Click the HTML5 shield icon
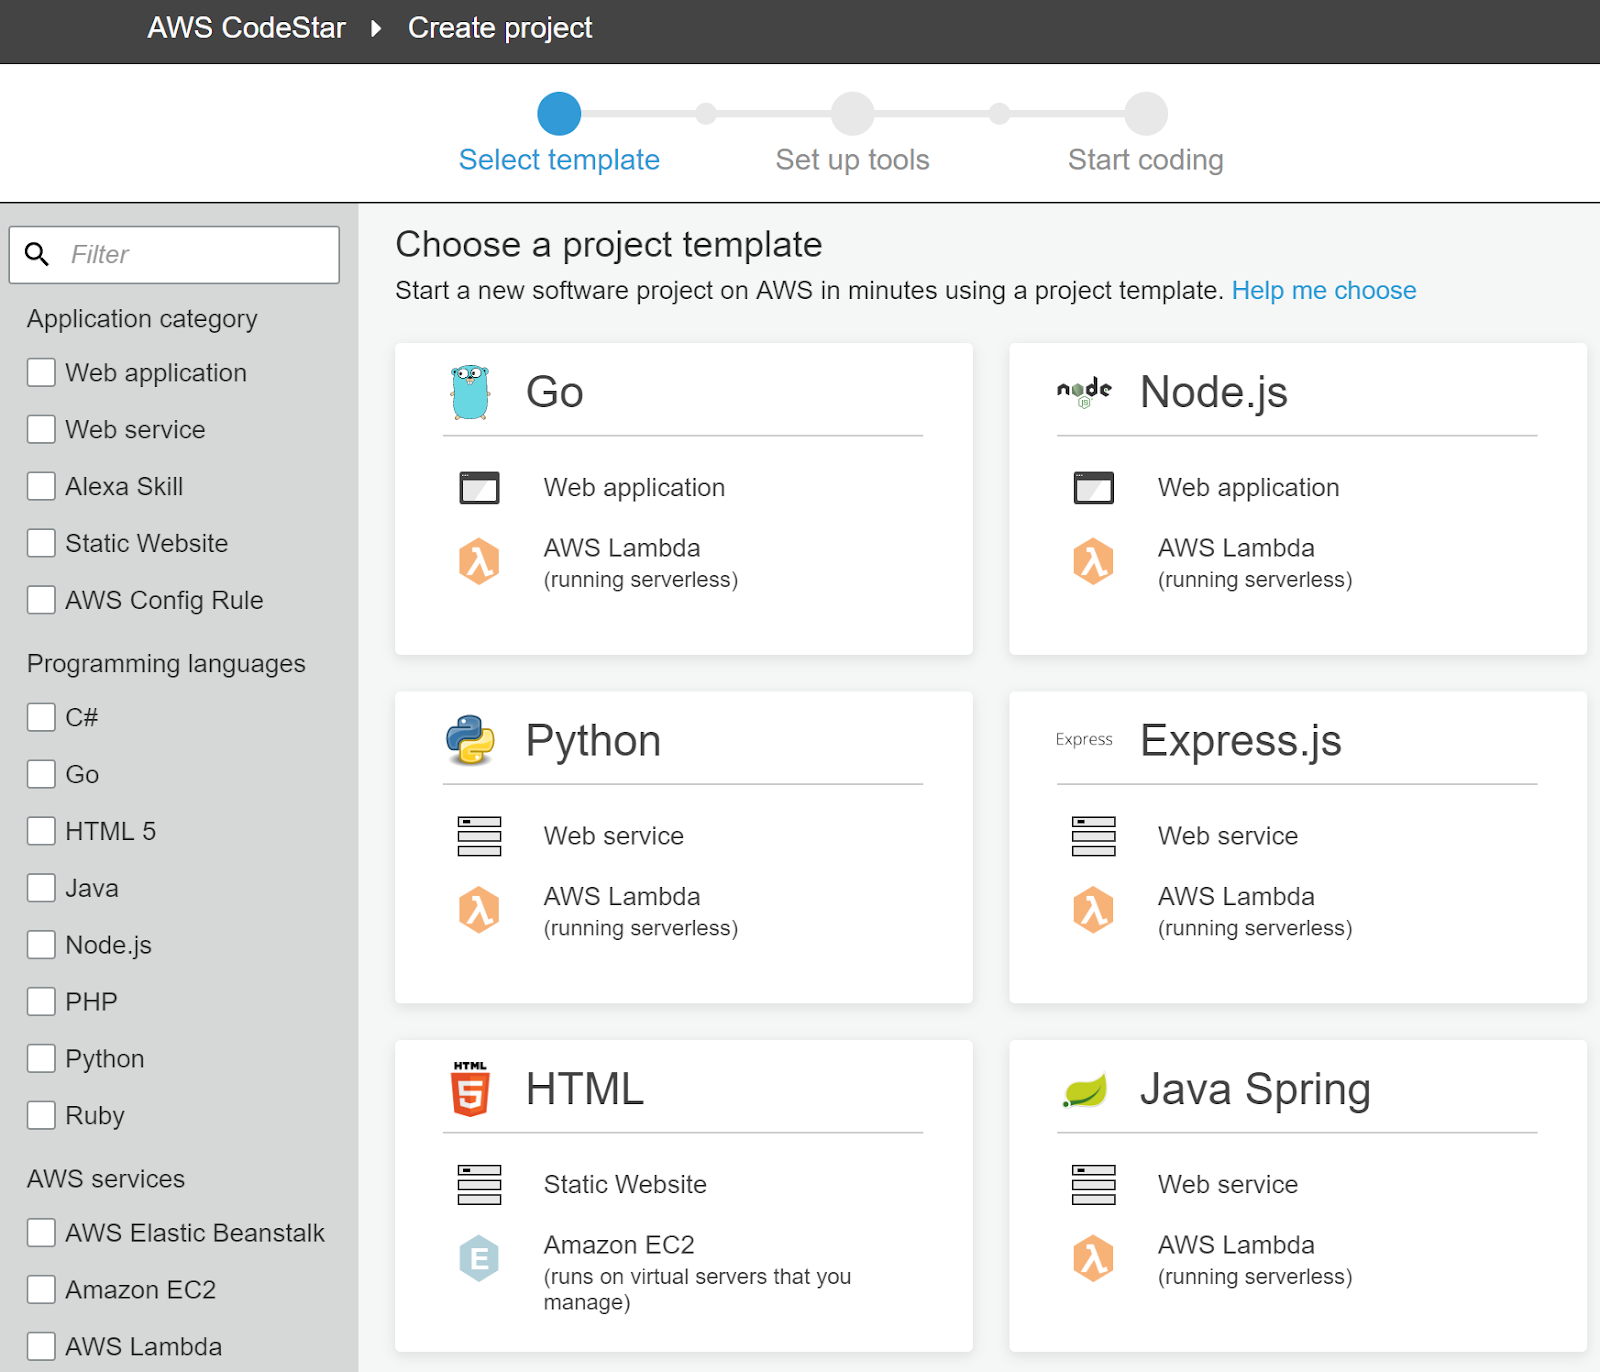The image size is (1600, 1372). tap(470, 1089)
